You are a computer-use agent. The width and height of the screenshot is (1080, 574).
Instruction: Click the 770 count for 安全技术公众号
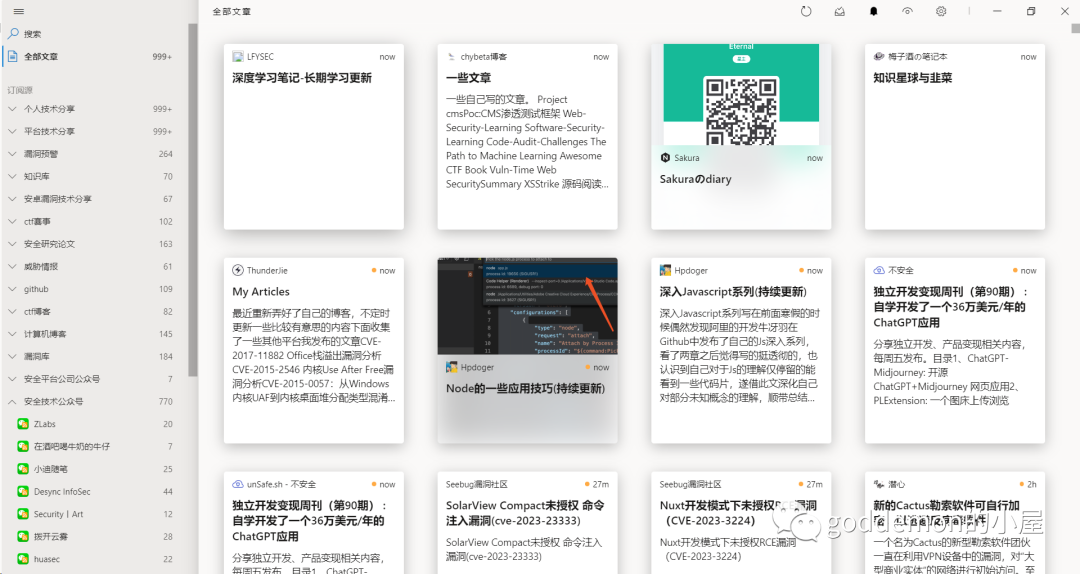click(x=166, y=401)
